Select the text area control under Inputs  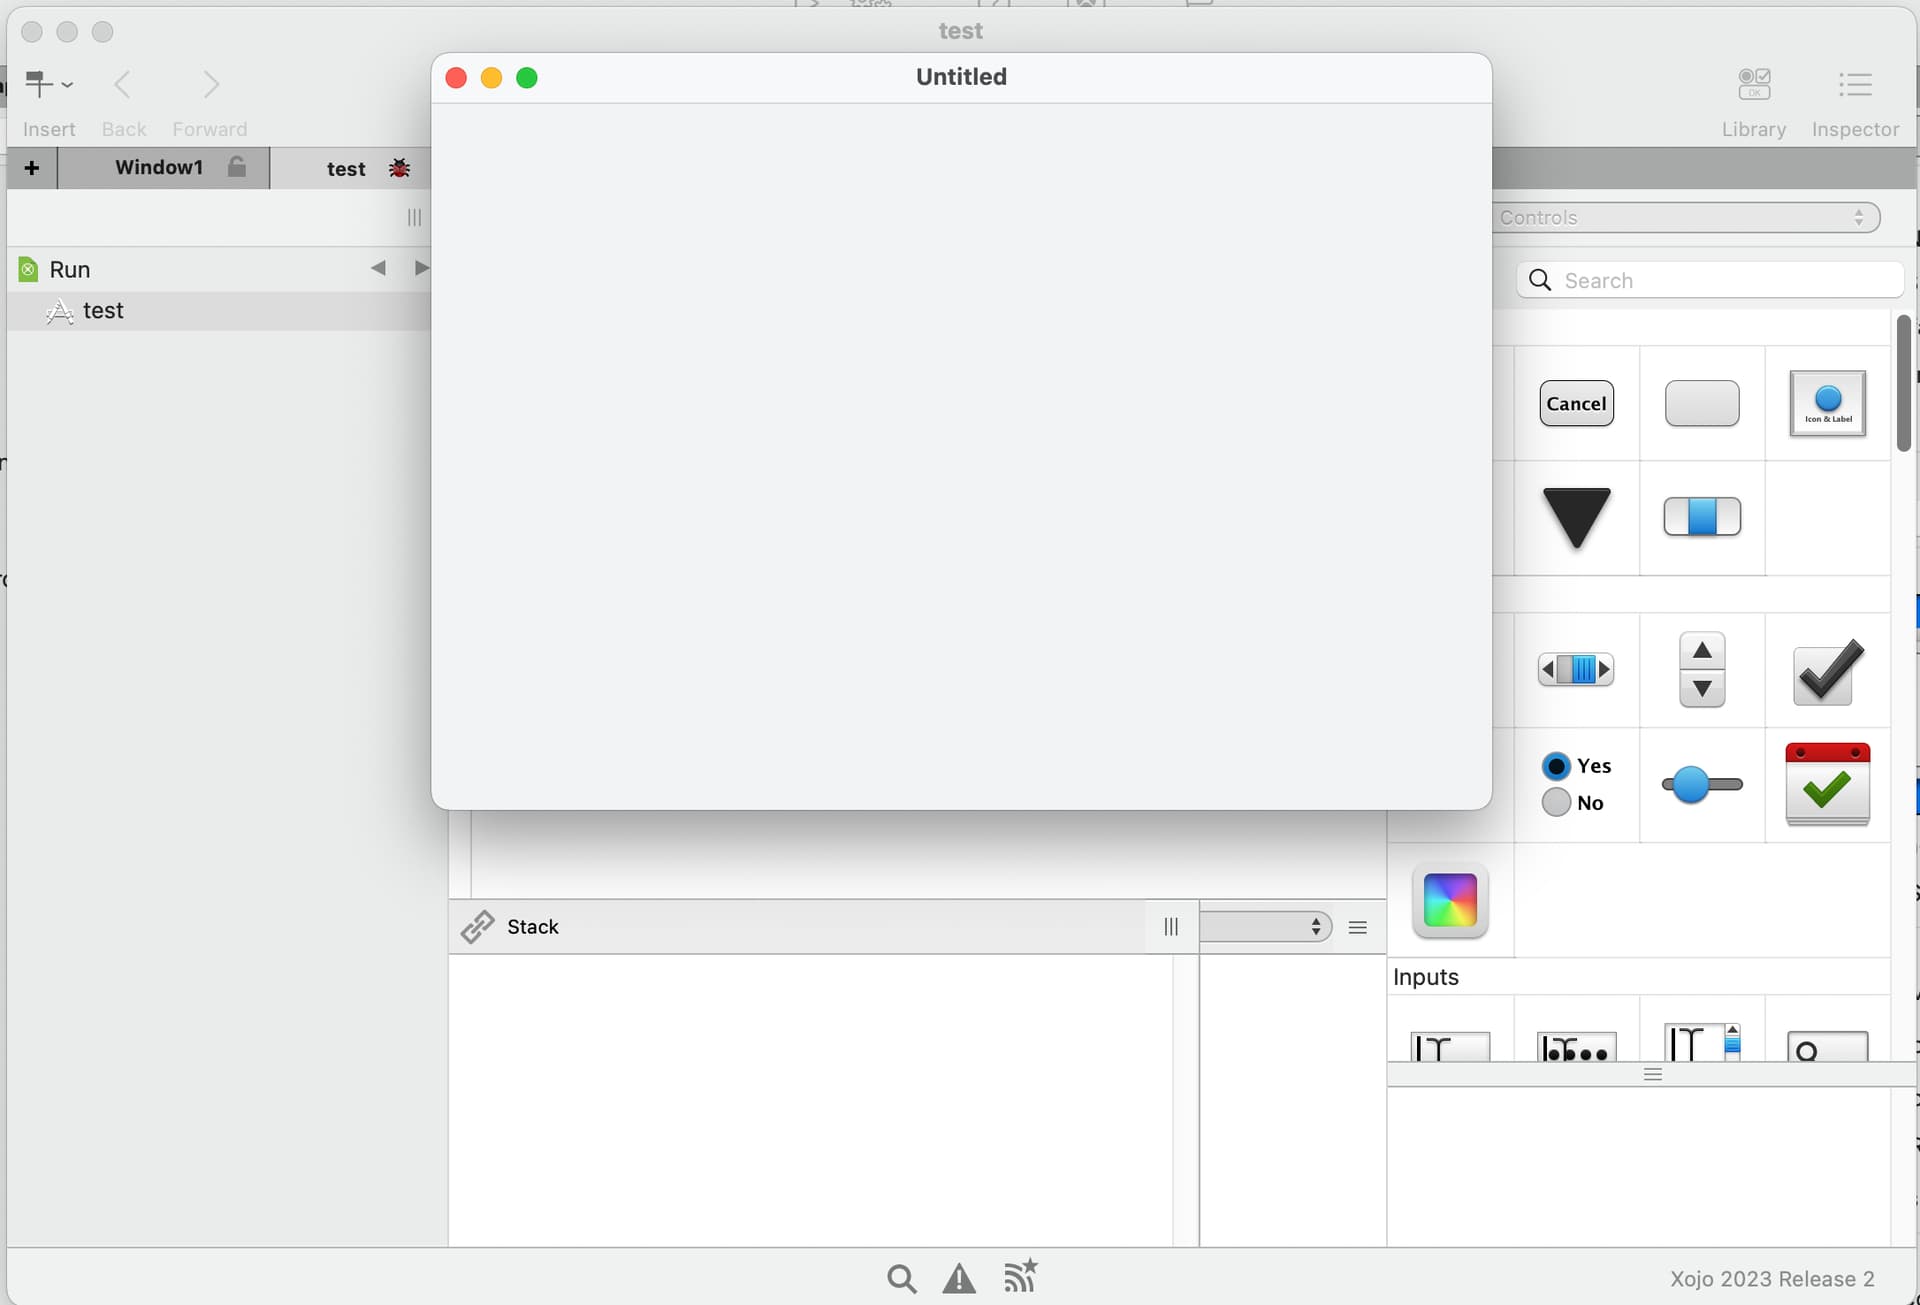click(1702, 1042)
